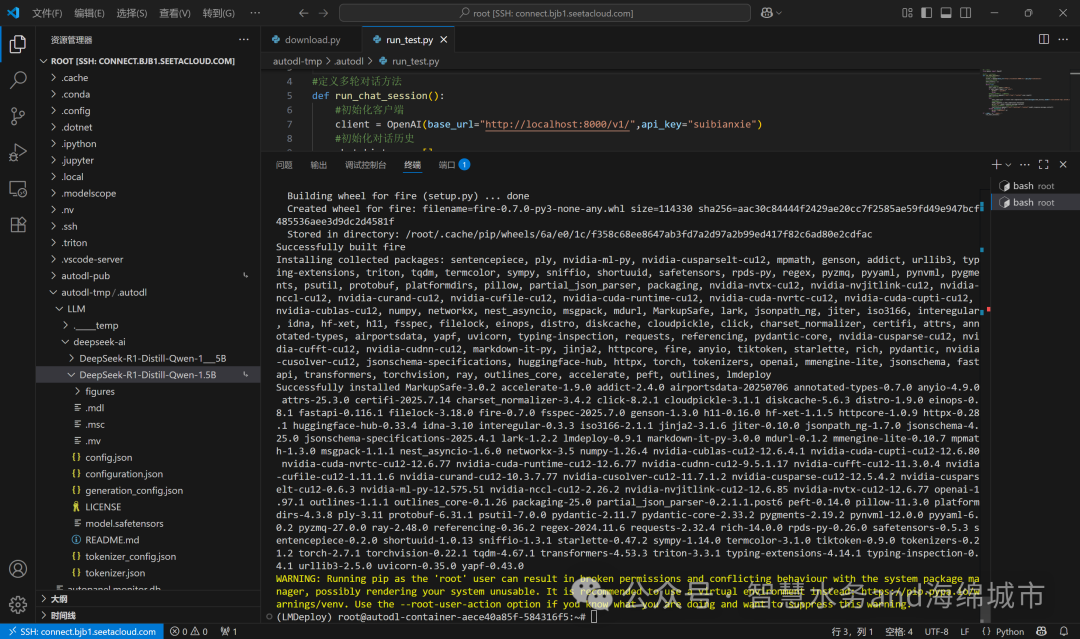Image resolution: width=1080 pixels, height=639 pixels.
Task: Open the 查看(V) menu
Action: click(174, 13)
